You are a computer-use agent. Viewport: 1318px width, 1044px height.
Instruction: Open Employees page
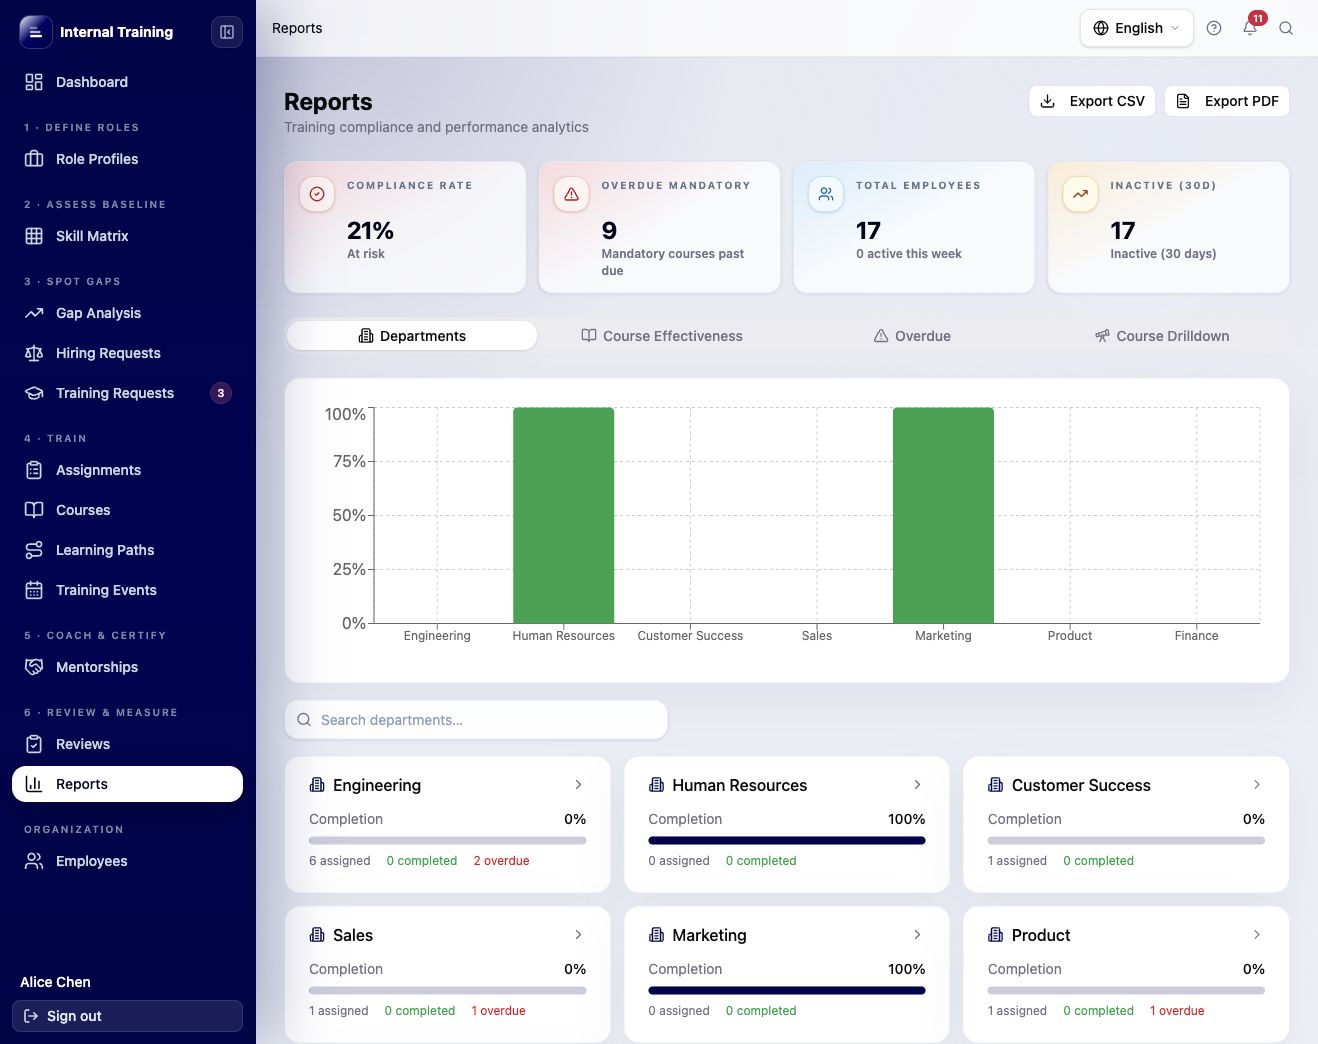click(x=127, y=861)
